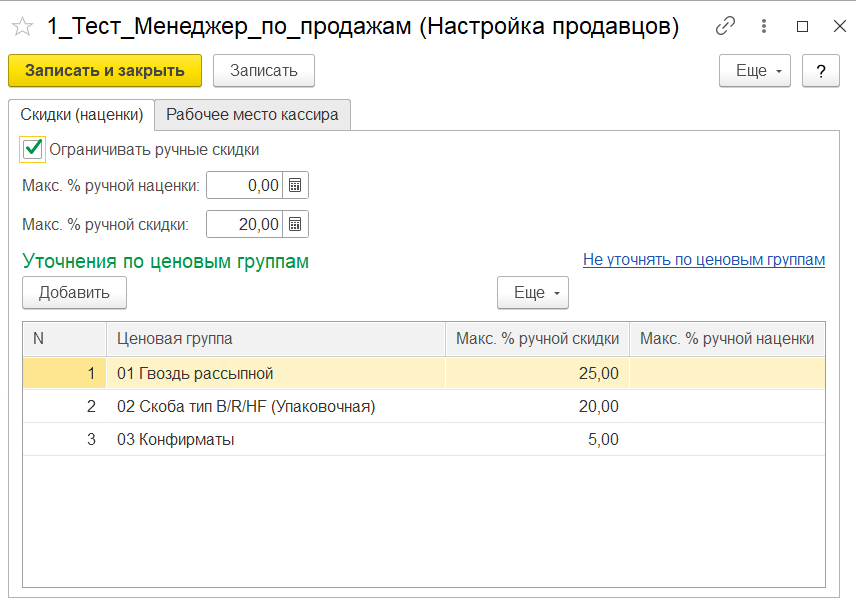Expand the top 'Еще' dropdown menu
This screenshot has width=856, height=607.
[754, 71]
